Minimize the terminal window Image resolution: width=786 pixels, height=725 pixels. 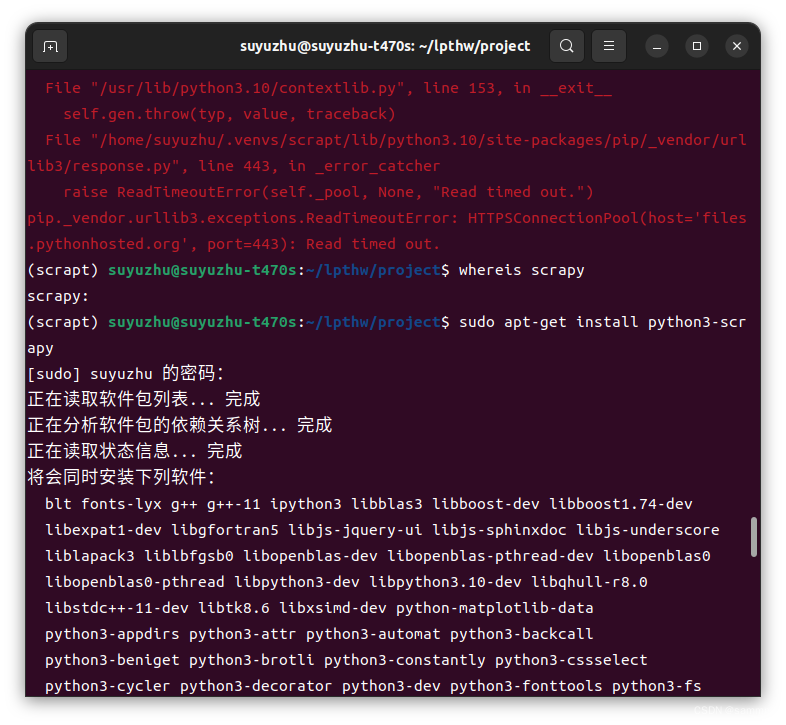click(657, 47)
